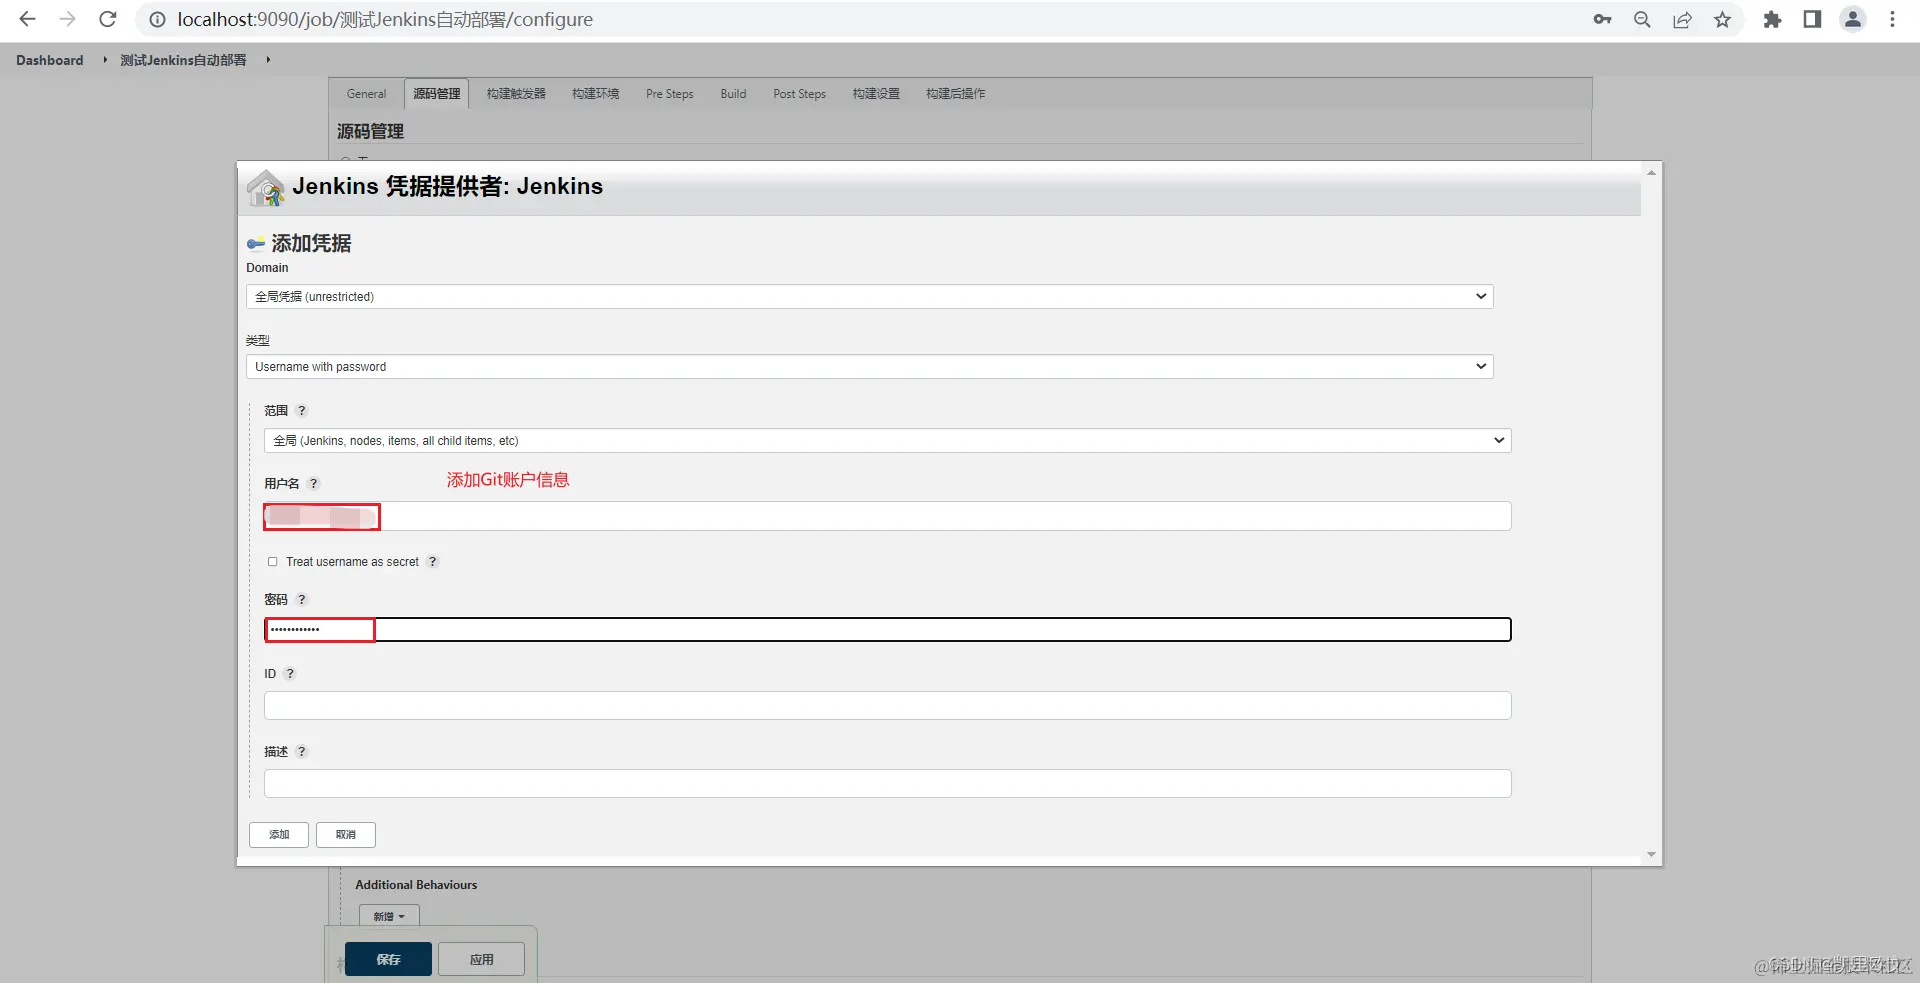Go back with the browser back arrow
This screenshot has width=1920, height=983.
pos(28,19)
